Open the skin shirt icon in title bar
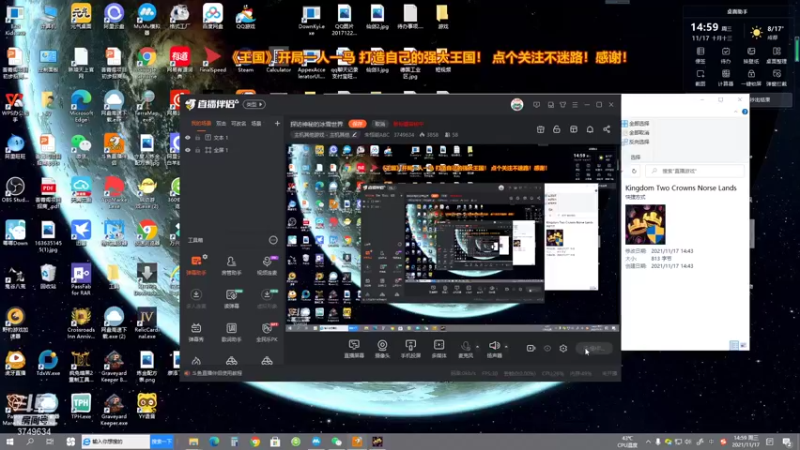 563,105
